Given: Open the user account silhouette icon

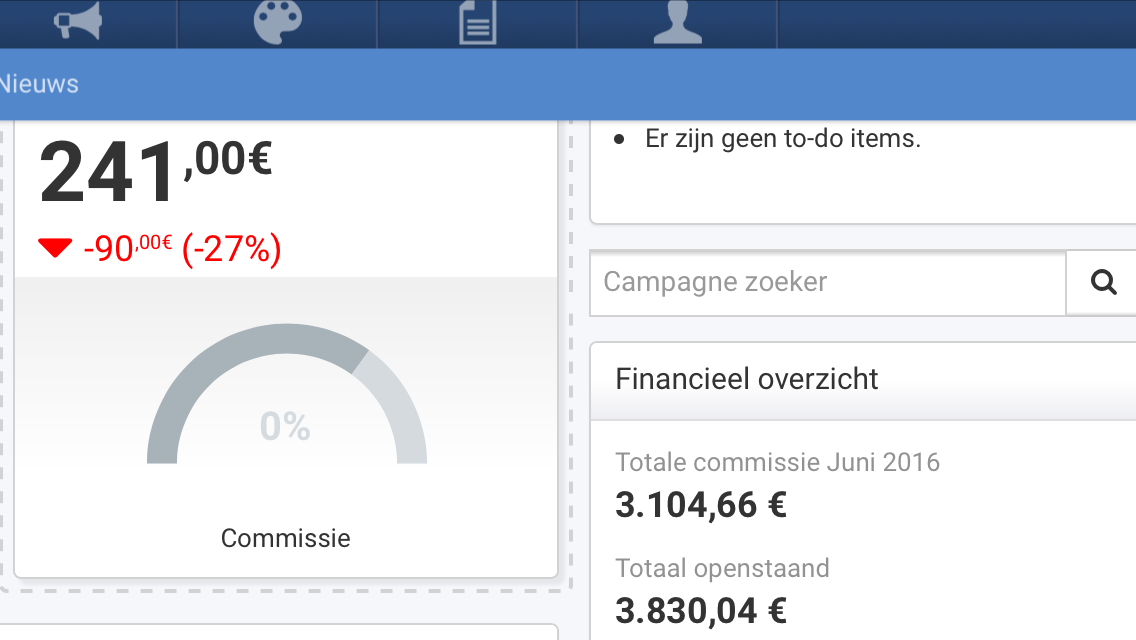Looking at the screenshot, I should pyautogui.click(x=677, y=22).
